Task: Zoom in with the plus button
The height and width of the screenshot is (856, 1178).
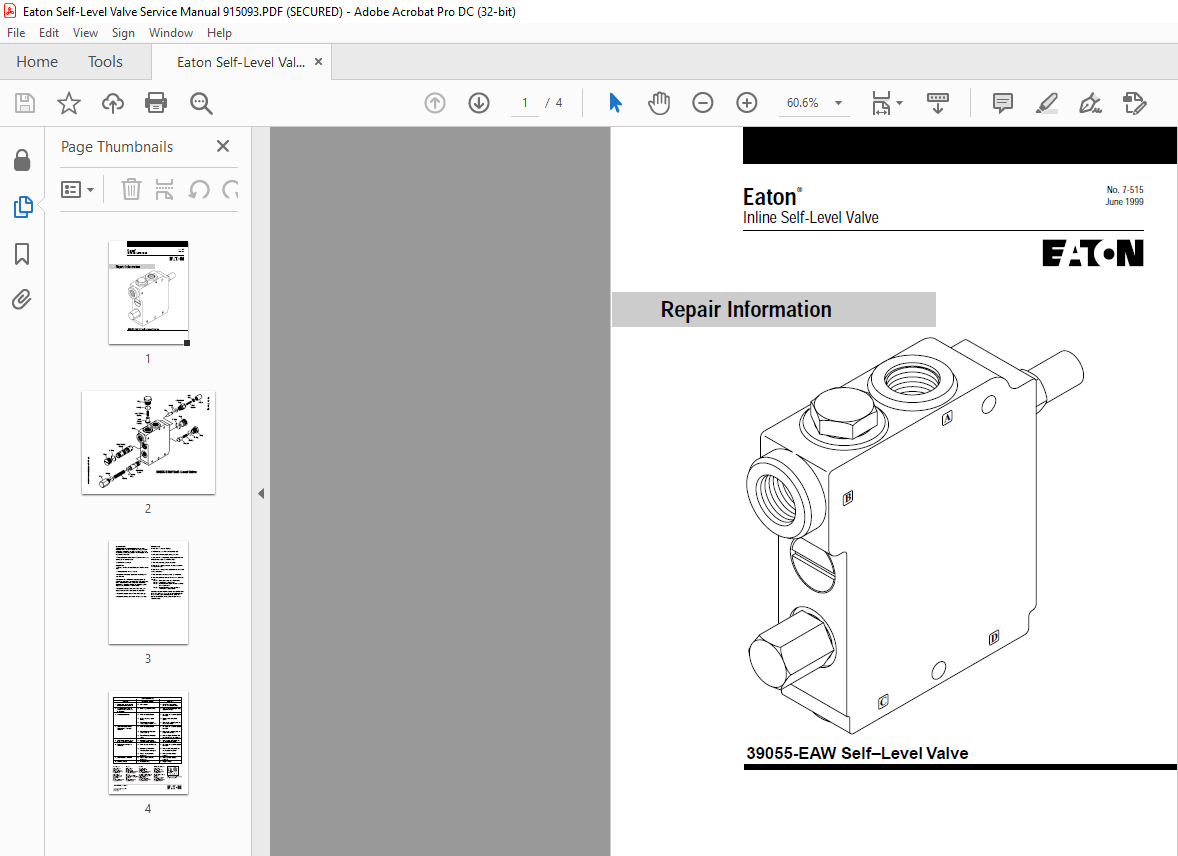Action: point(746,103)
